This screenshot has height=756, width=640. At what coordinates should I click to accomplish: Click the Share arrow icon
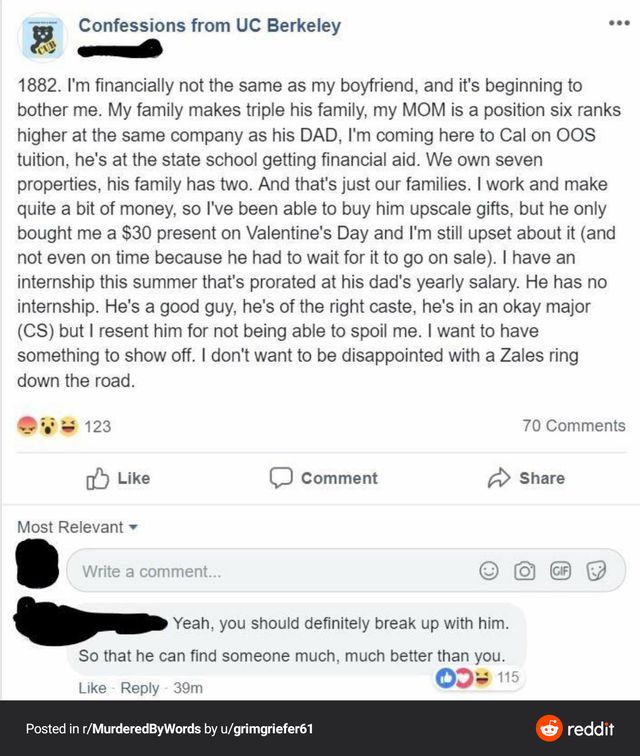(x=499, y=478)
